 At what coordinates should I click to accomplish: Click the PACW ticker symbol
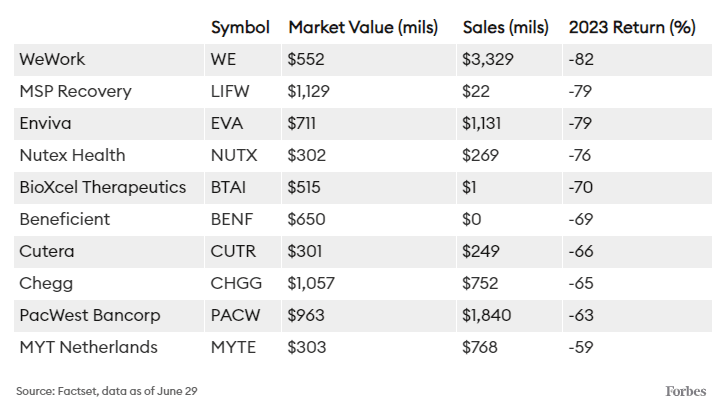(x=237, y=315)
